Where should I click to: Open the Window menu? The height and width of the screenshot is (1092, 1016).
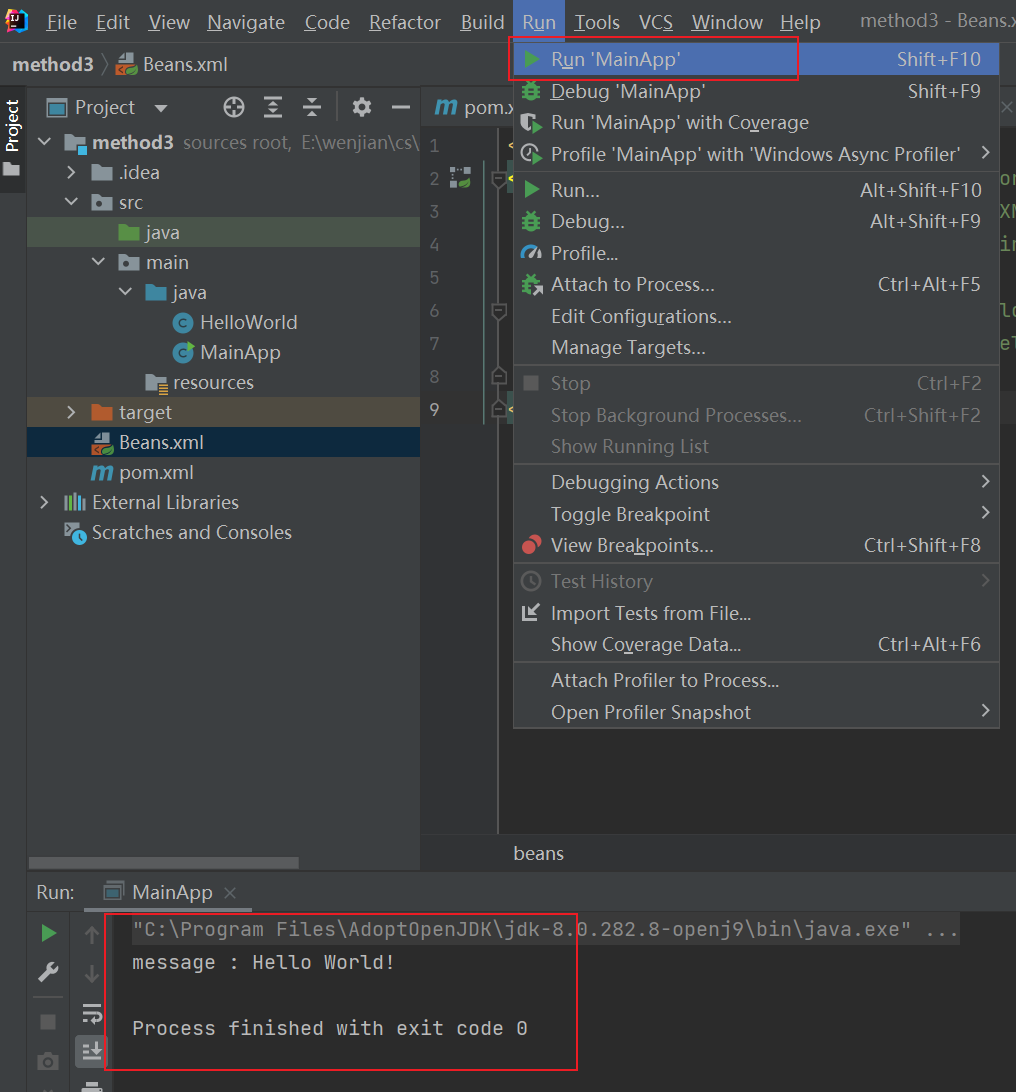(727, 22)
